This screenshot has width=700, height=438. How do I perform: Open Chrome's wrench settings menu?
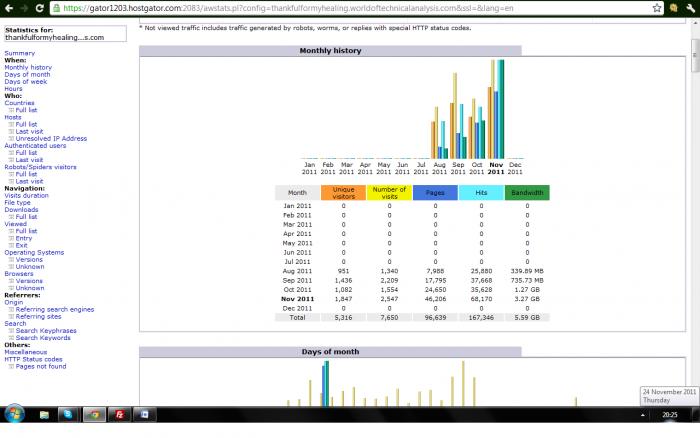pyautogui.click(x=691, y=8)
